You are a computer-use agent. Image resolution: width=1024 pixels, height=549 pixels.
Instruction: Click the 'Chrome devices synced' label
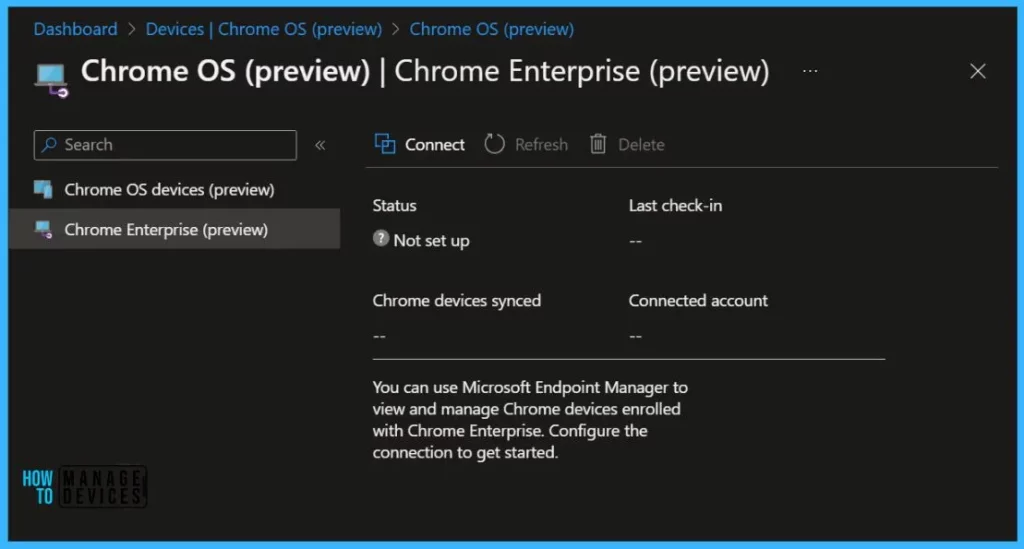click(x=456, y=301)
